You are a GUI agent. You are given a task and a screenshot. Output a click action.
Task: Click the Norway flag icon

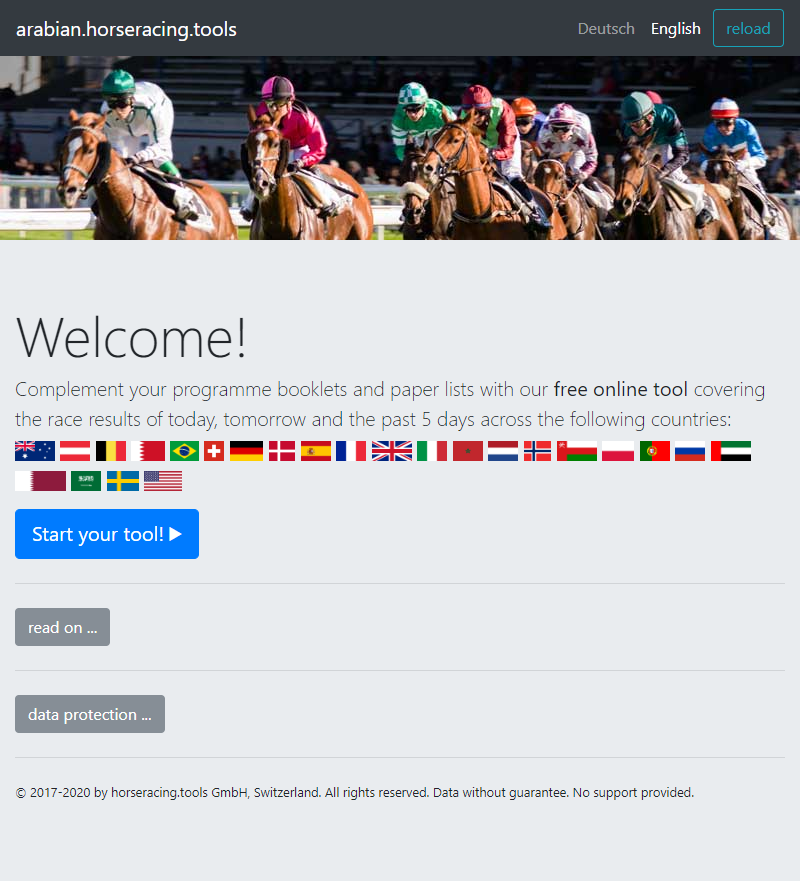[536, 451]
